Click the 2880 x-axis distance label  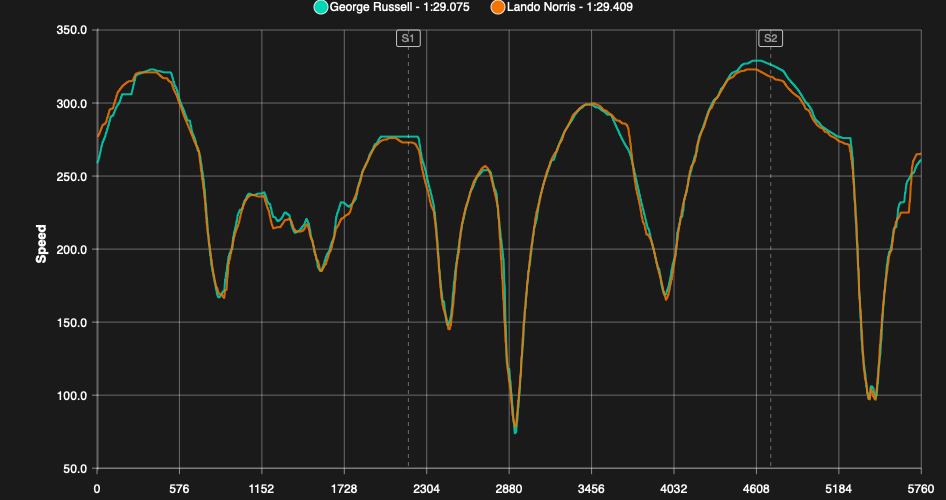click(x=509, y=489)
